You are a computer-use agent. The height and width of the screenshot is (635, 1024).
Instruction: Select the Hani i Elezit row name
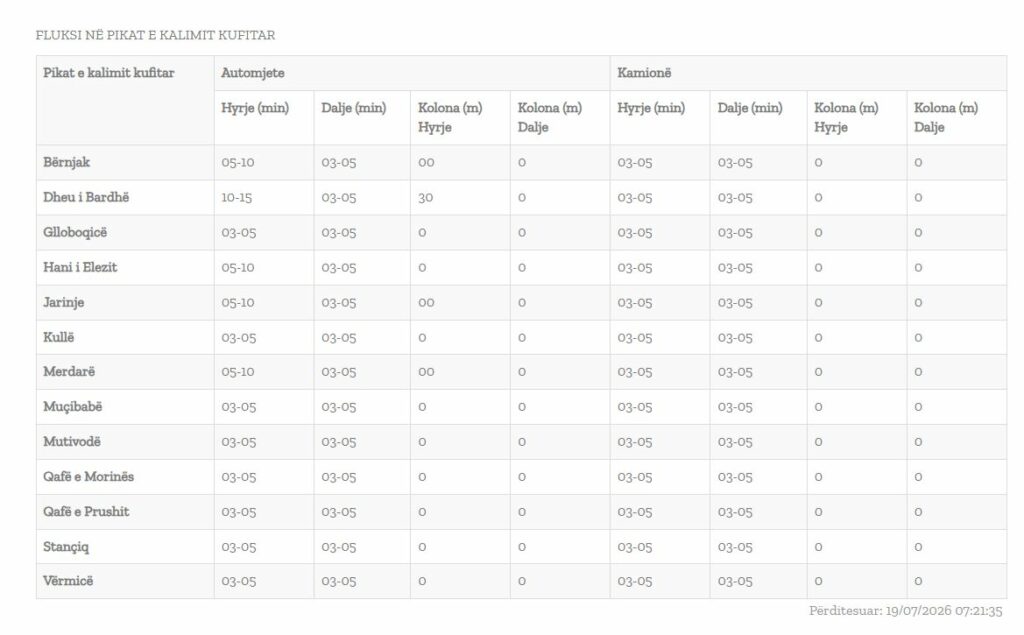[80, 267]
